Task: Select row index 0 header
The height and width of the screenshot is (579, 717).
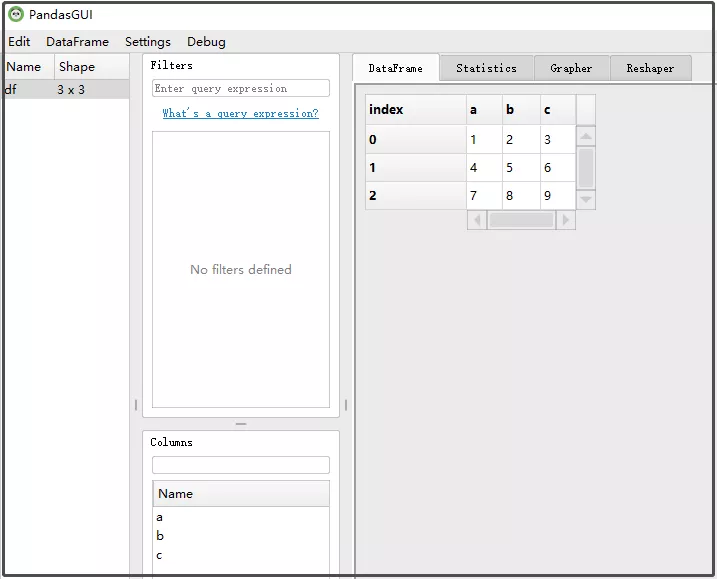Action: point(416,139)
